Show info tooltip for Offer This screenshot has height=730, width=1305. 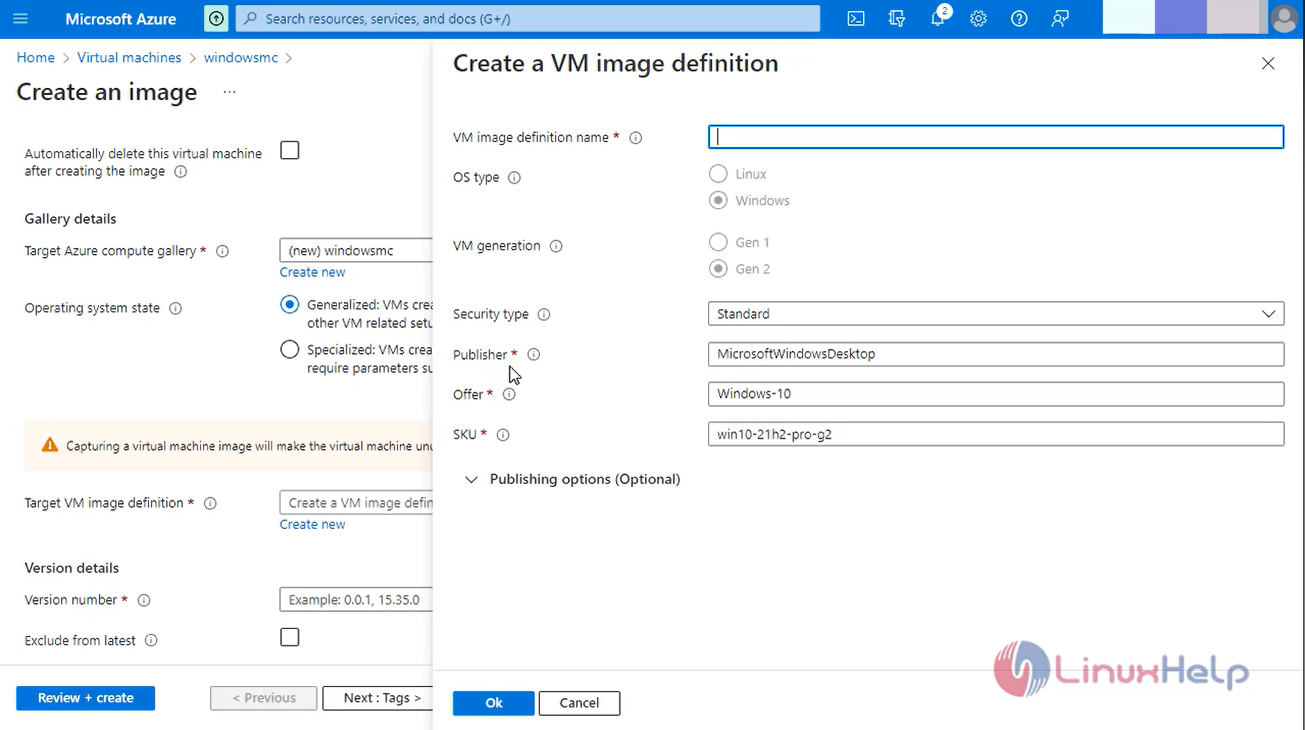tap(509, 394)
